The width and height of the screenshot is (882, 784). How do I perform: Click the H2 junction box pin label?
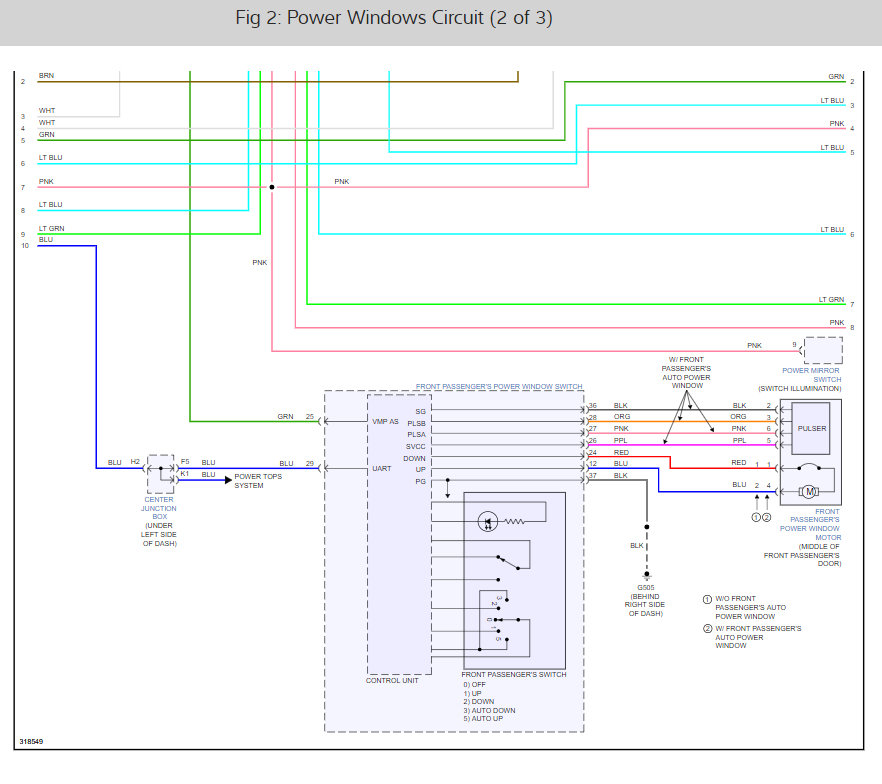pyautogui.click(x=135, y=462)
